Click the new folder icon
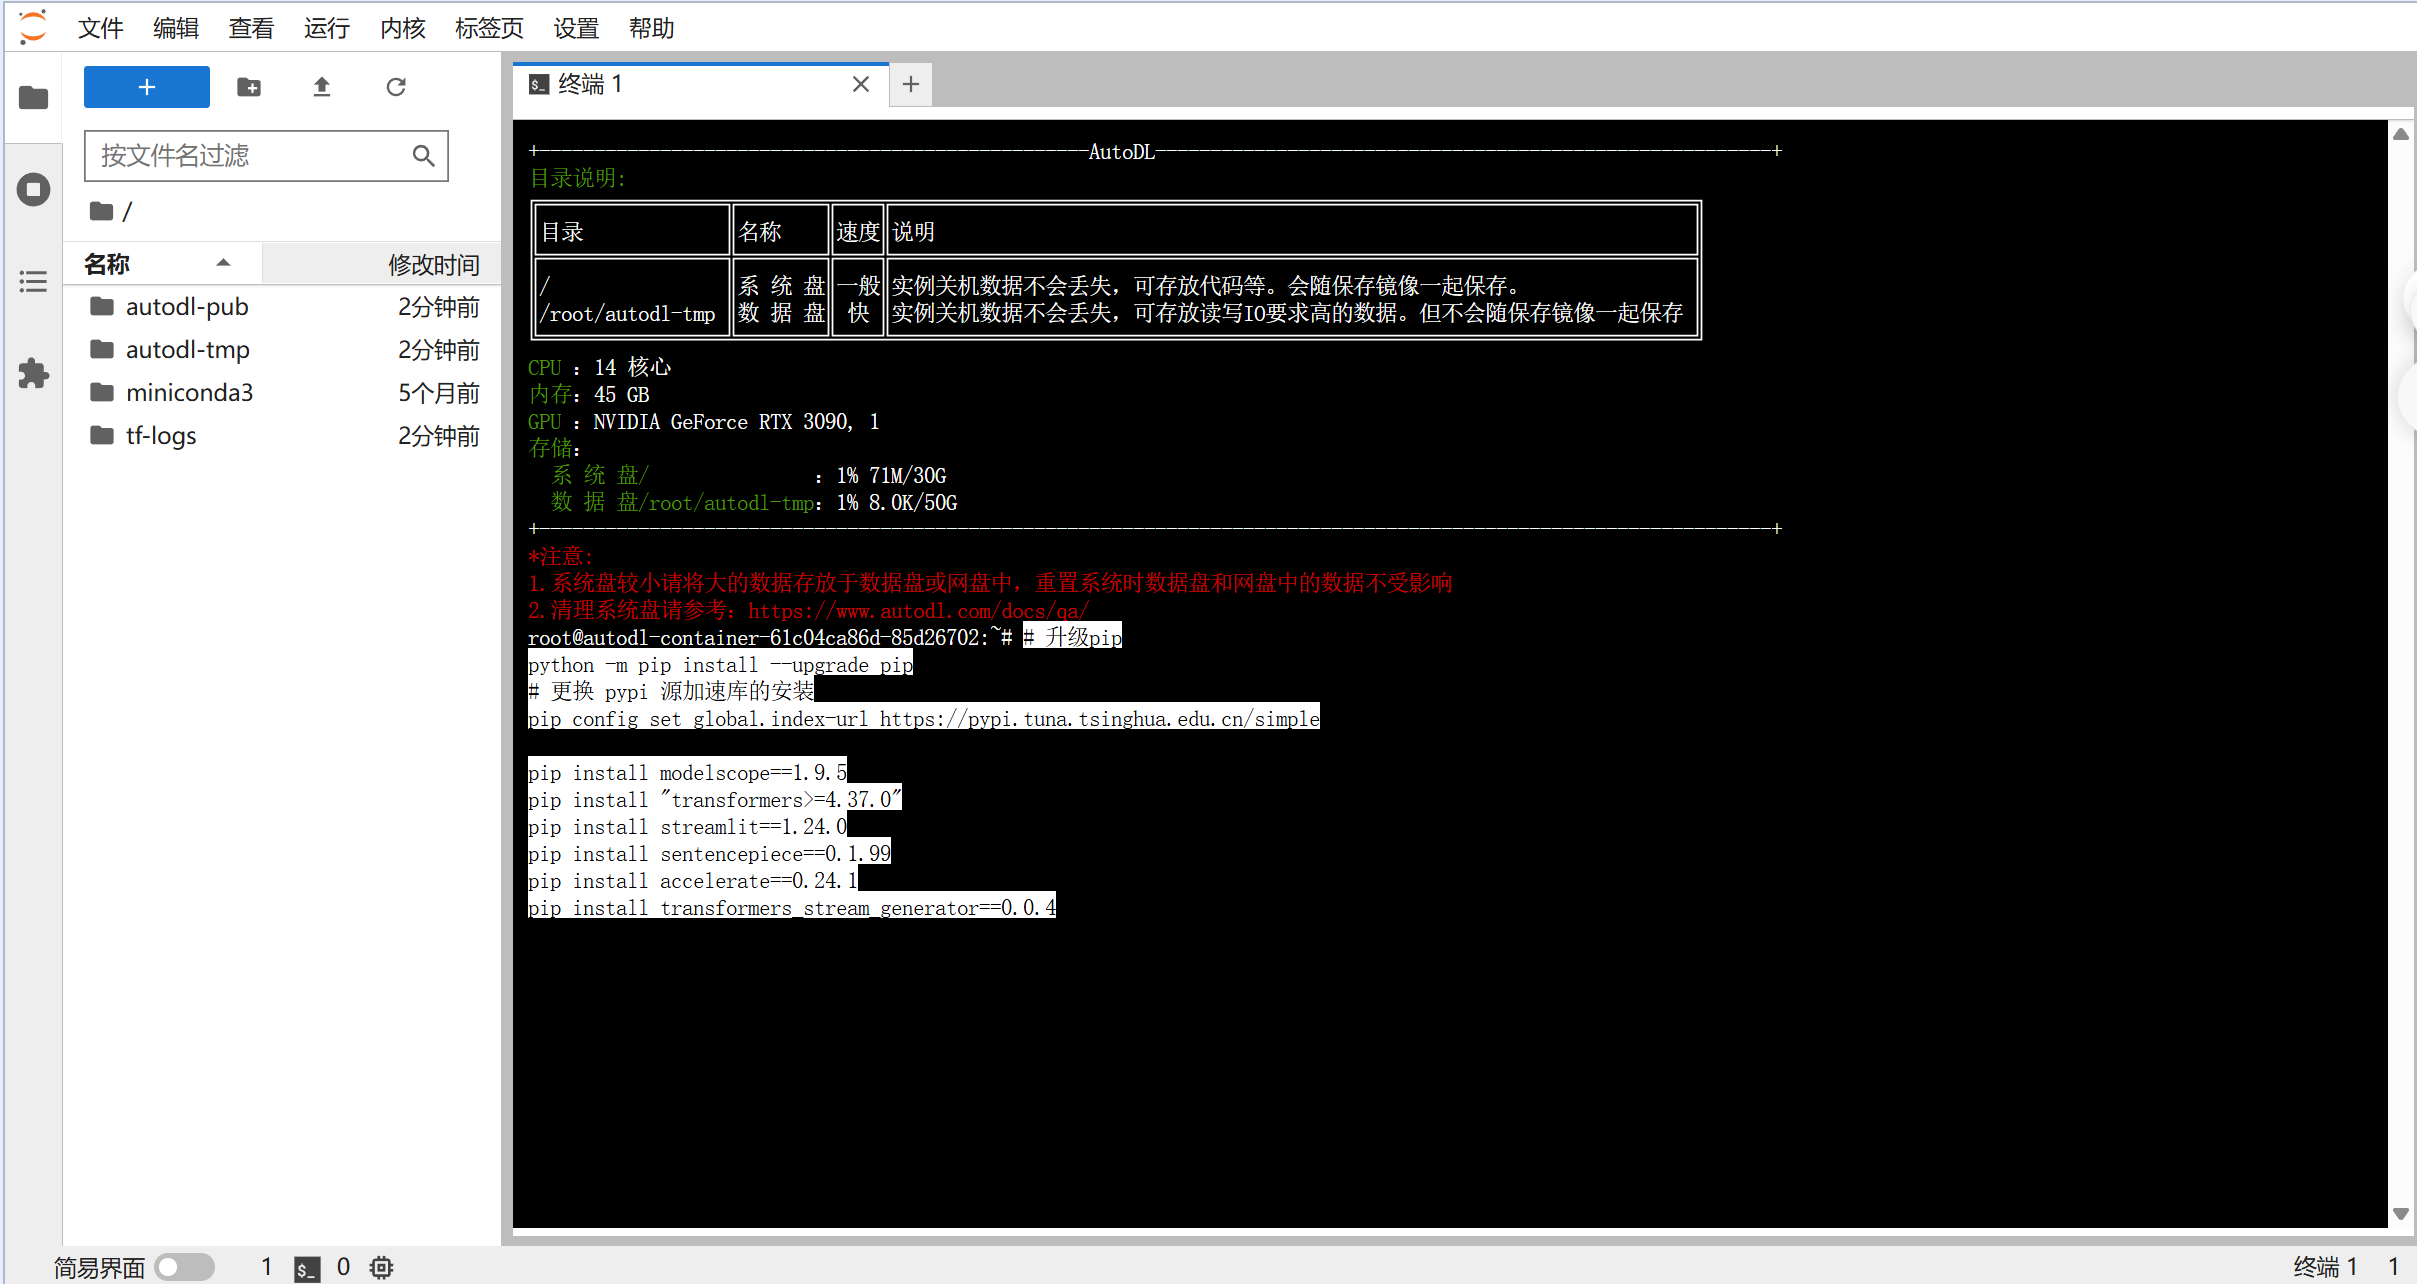2417x1284 pixels. (249, 87)
